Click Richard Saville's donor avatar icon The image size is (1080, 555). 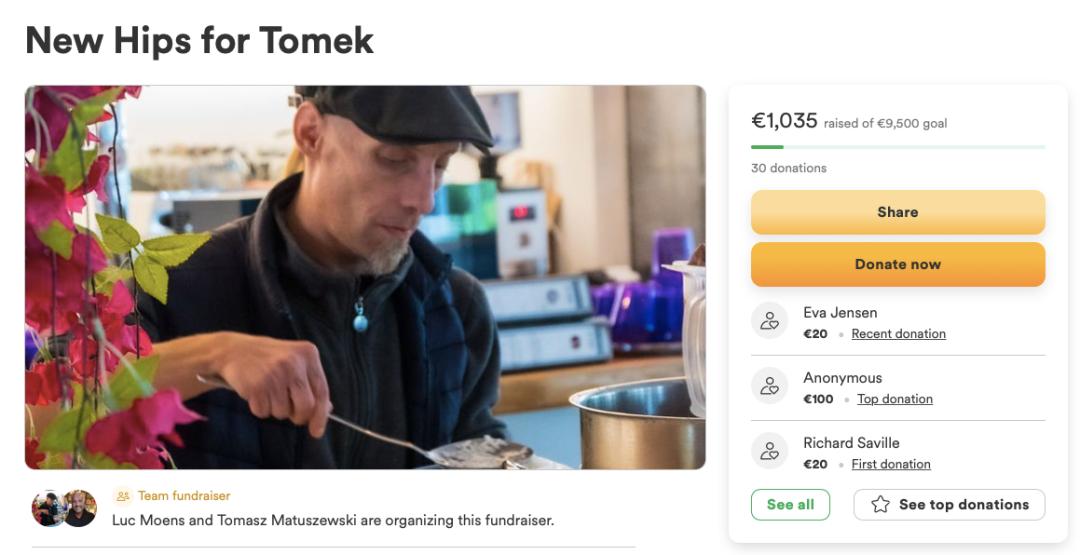point(769,451)
